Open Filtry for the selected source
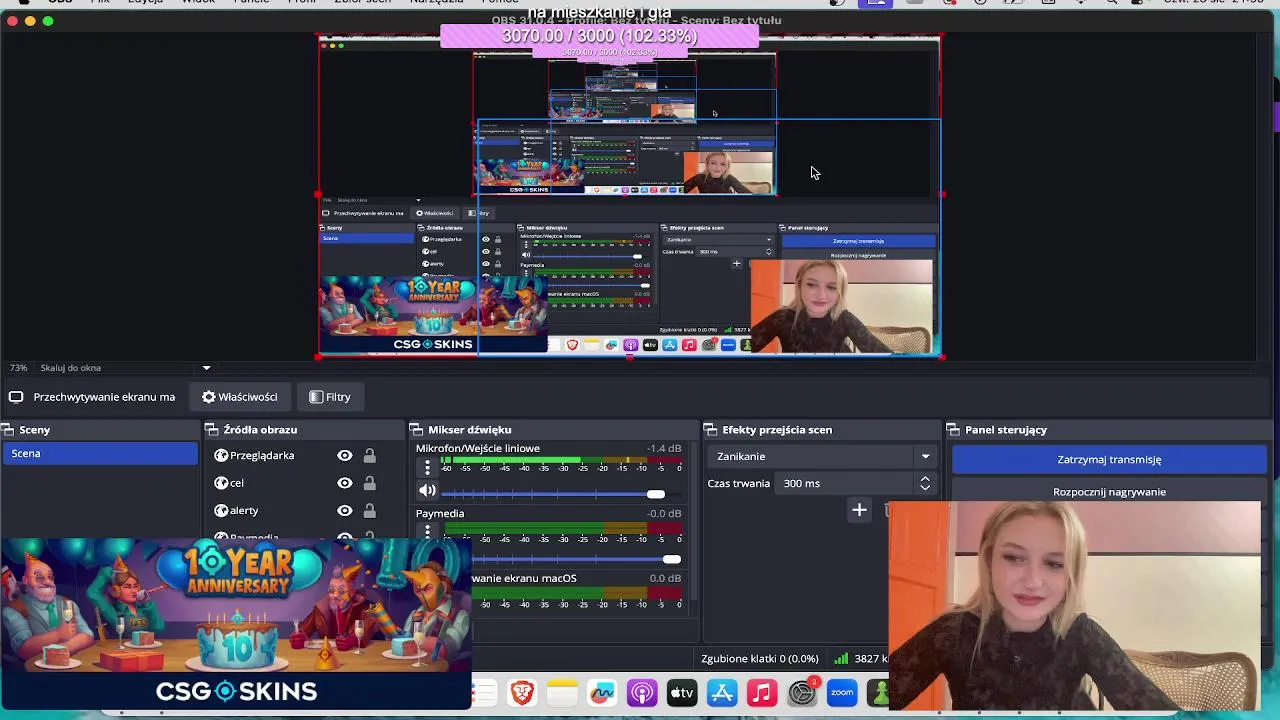Screen dimensions: 1280x720 (330, 397)
